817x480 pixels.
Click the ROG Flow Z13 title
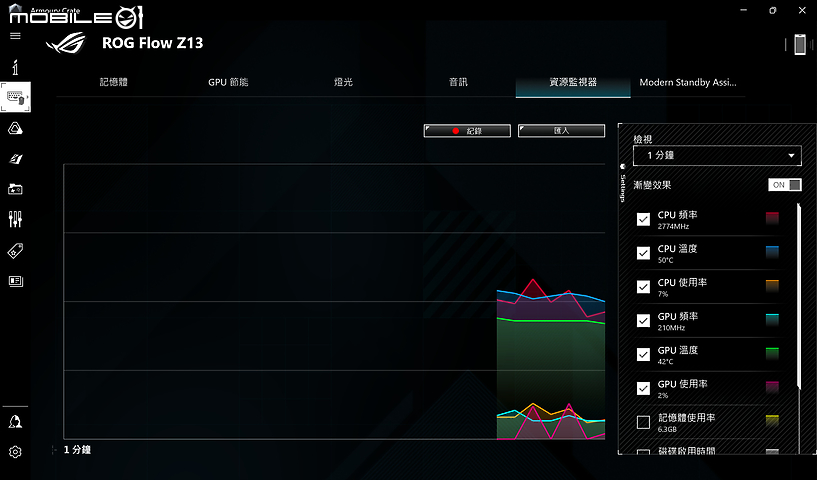coord(153,43)
